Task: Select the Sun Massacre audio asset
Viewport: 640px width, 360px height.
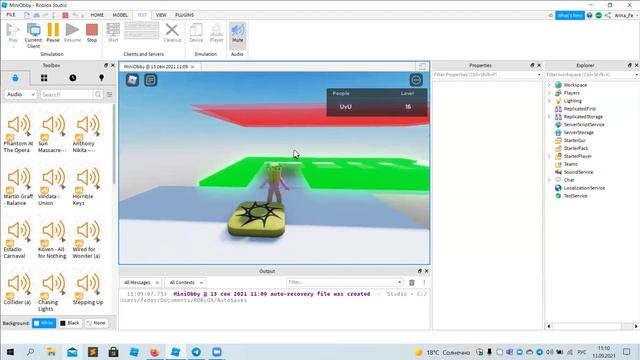Action: click(x=53, y=133)
